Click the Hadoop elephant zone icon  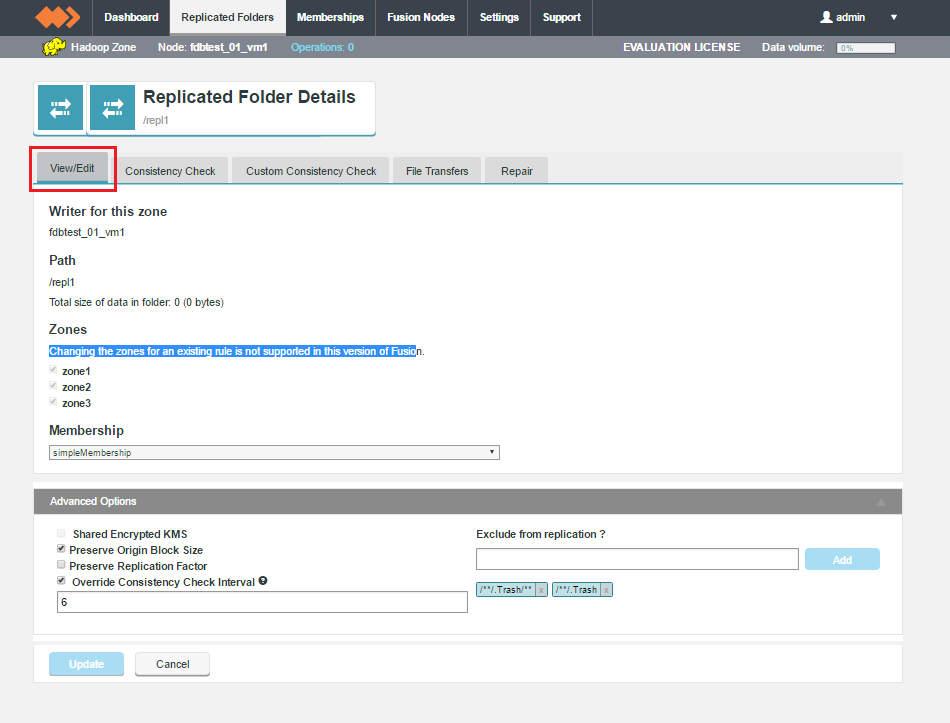tap(53, 47)
